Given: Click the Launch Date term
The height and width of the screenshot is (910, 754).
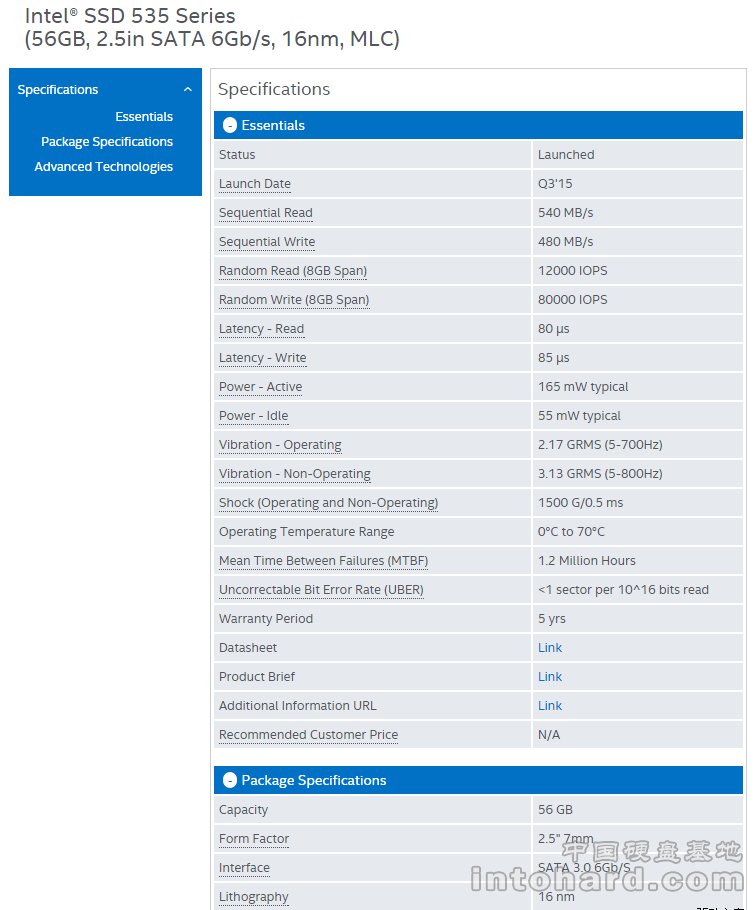Looking at the screenshot, I should pos(255,183).
